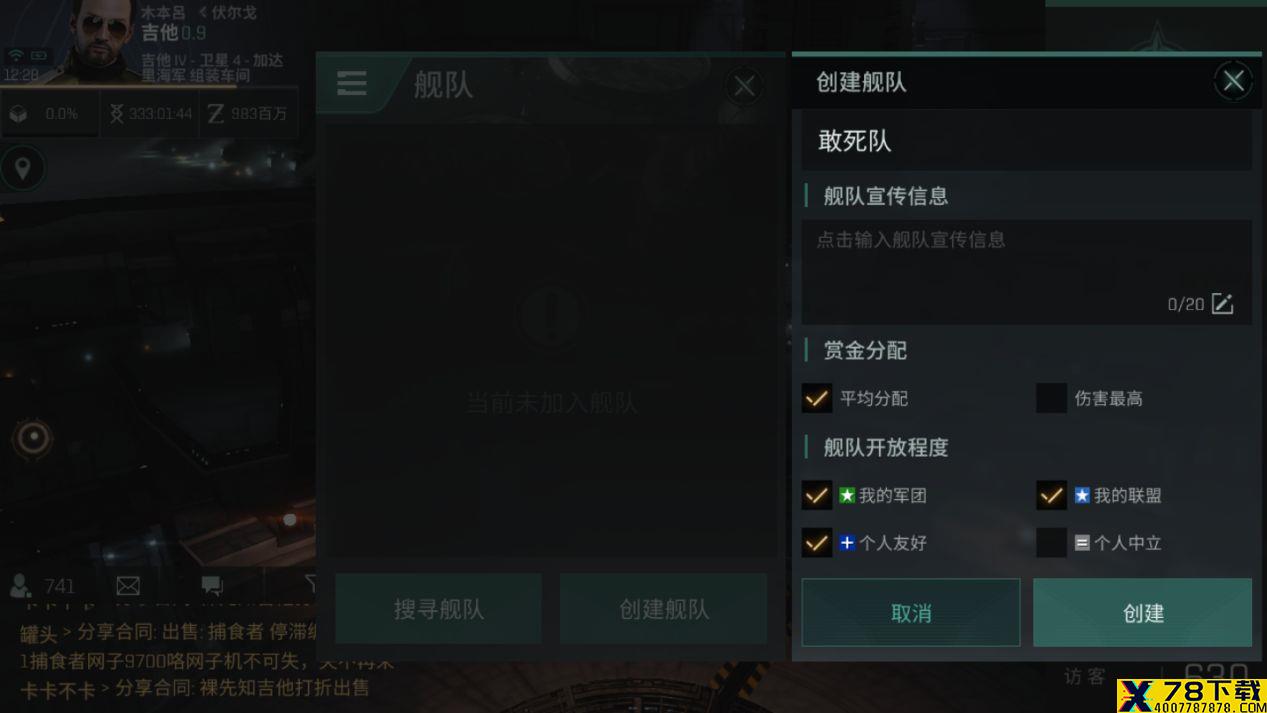Open the map location pin icon
Screen dimensions: 1267x713
(22, 168)
